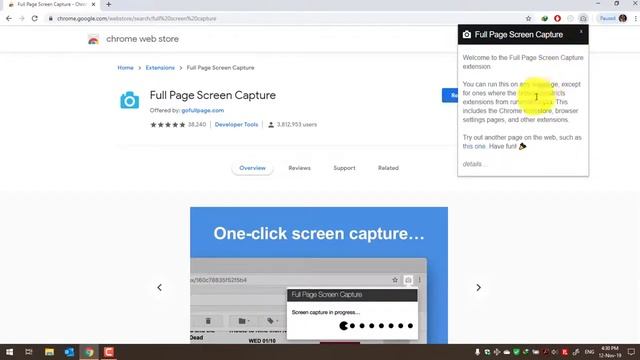This screenshot has height=360, width=640.
Task: Switch to the Reviews tab
Action: coord(300,168)
